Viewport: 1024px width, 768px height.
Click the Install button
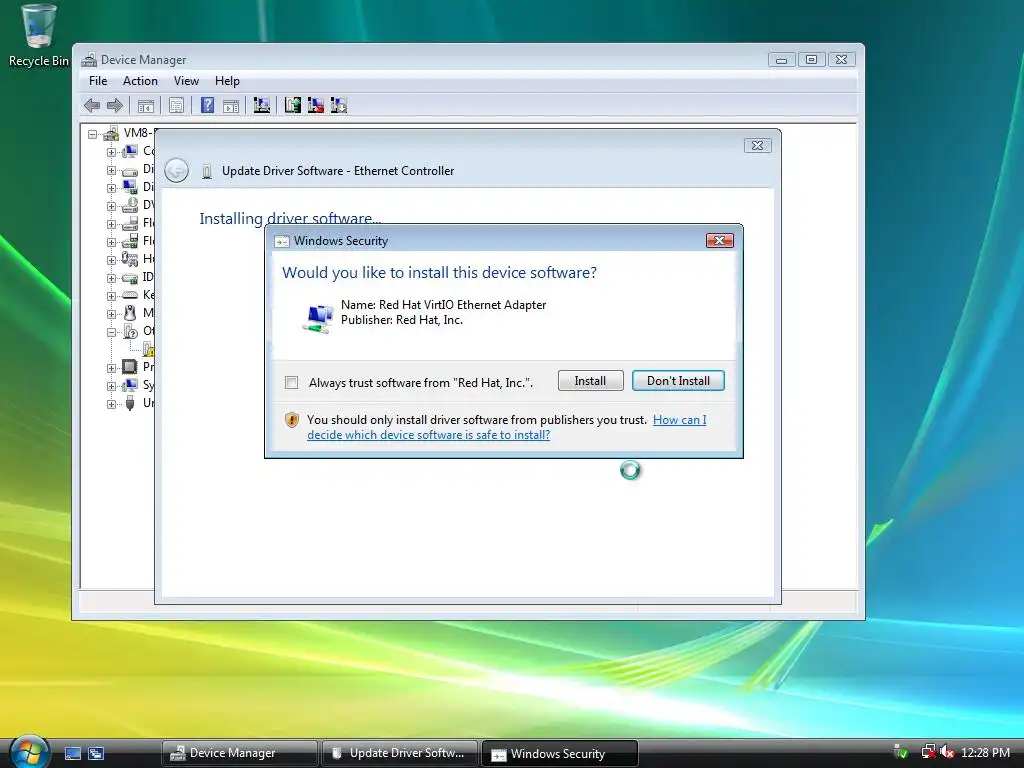(x=590, y=381)
